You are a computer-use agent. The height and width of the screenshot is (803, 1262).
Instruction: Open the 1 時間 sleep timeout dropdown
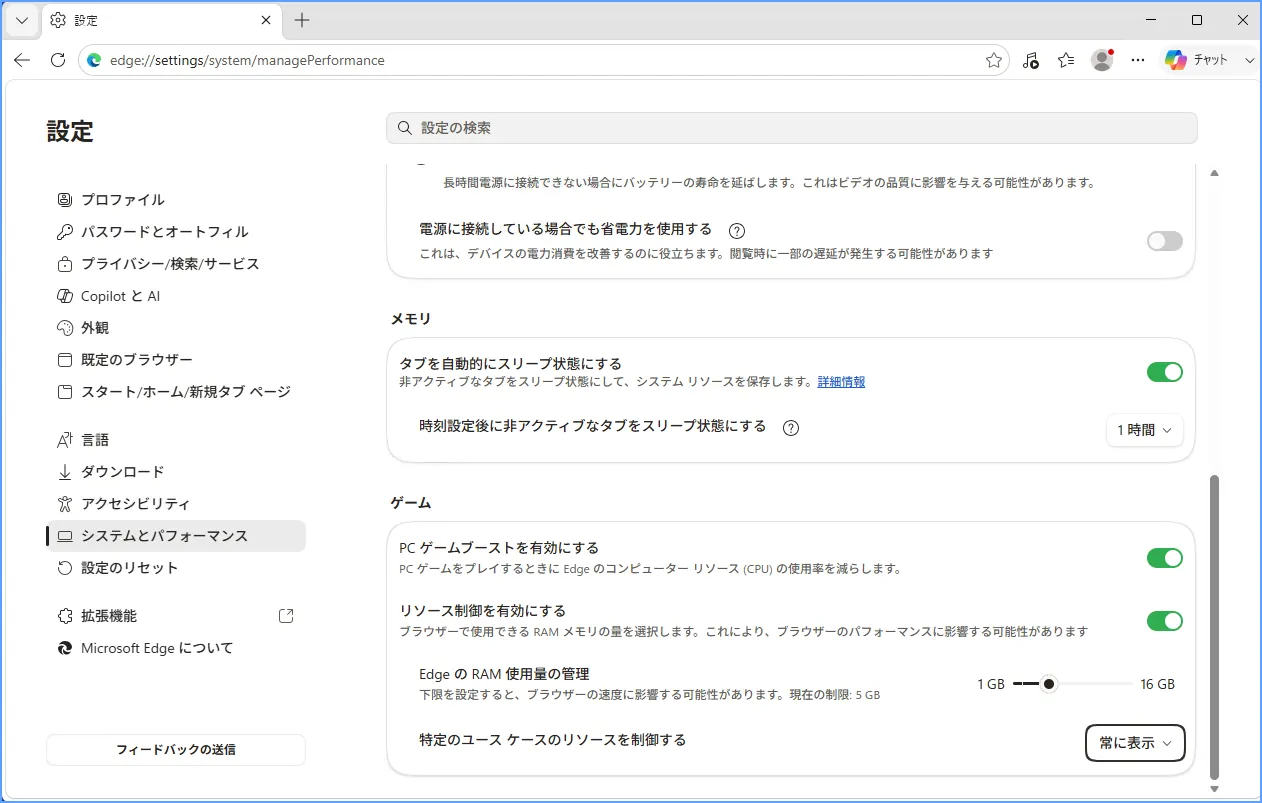1145,430
